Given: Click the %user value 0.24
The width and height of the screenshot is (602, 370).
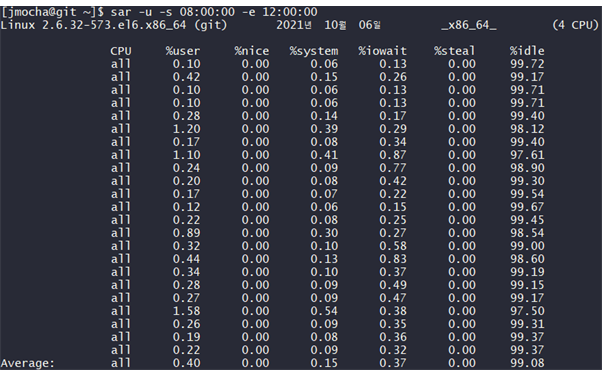Looking at the screenshot, I should (x=186, y=168).
